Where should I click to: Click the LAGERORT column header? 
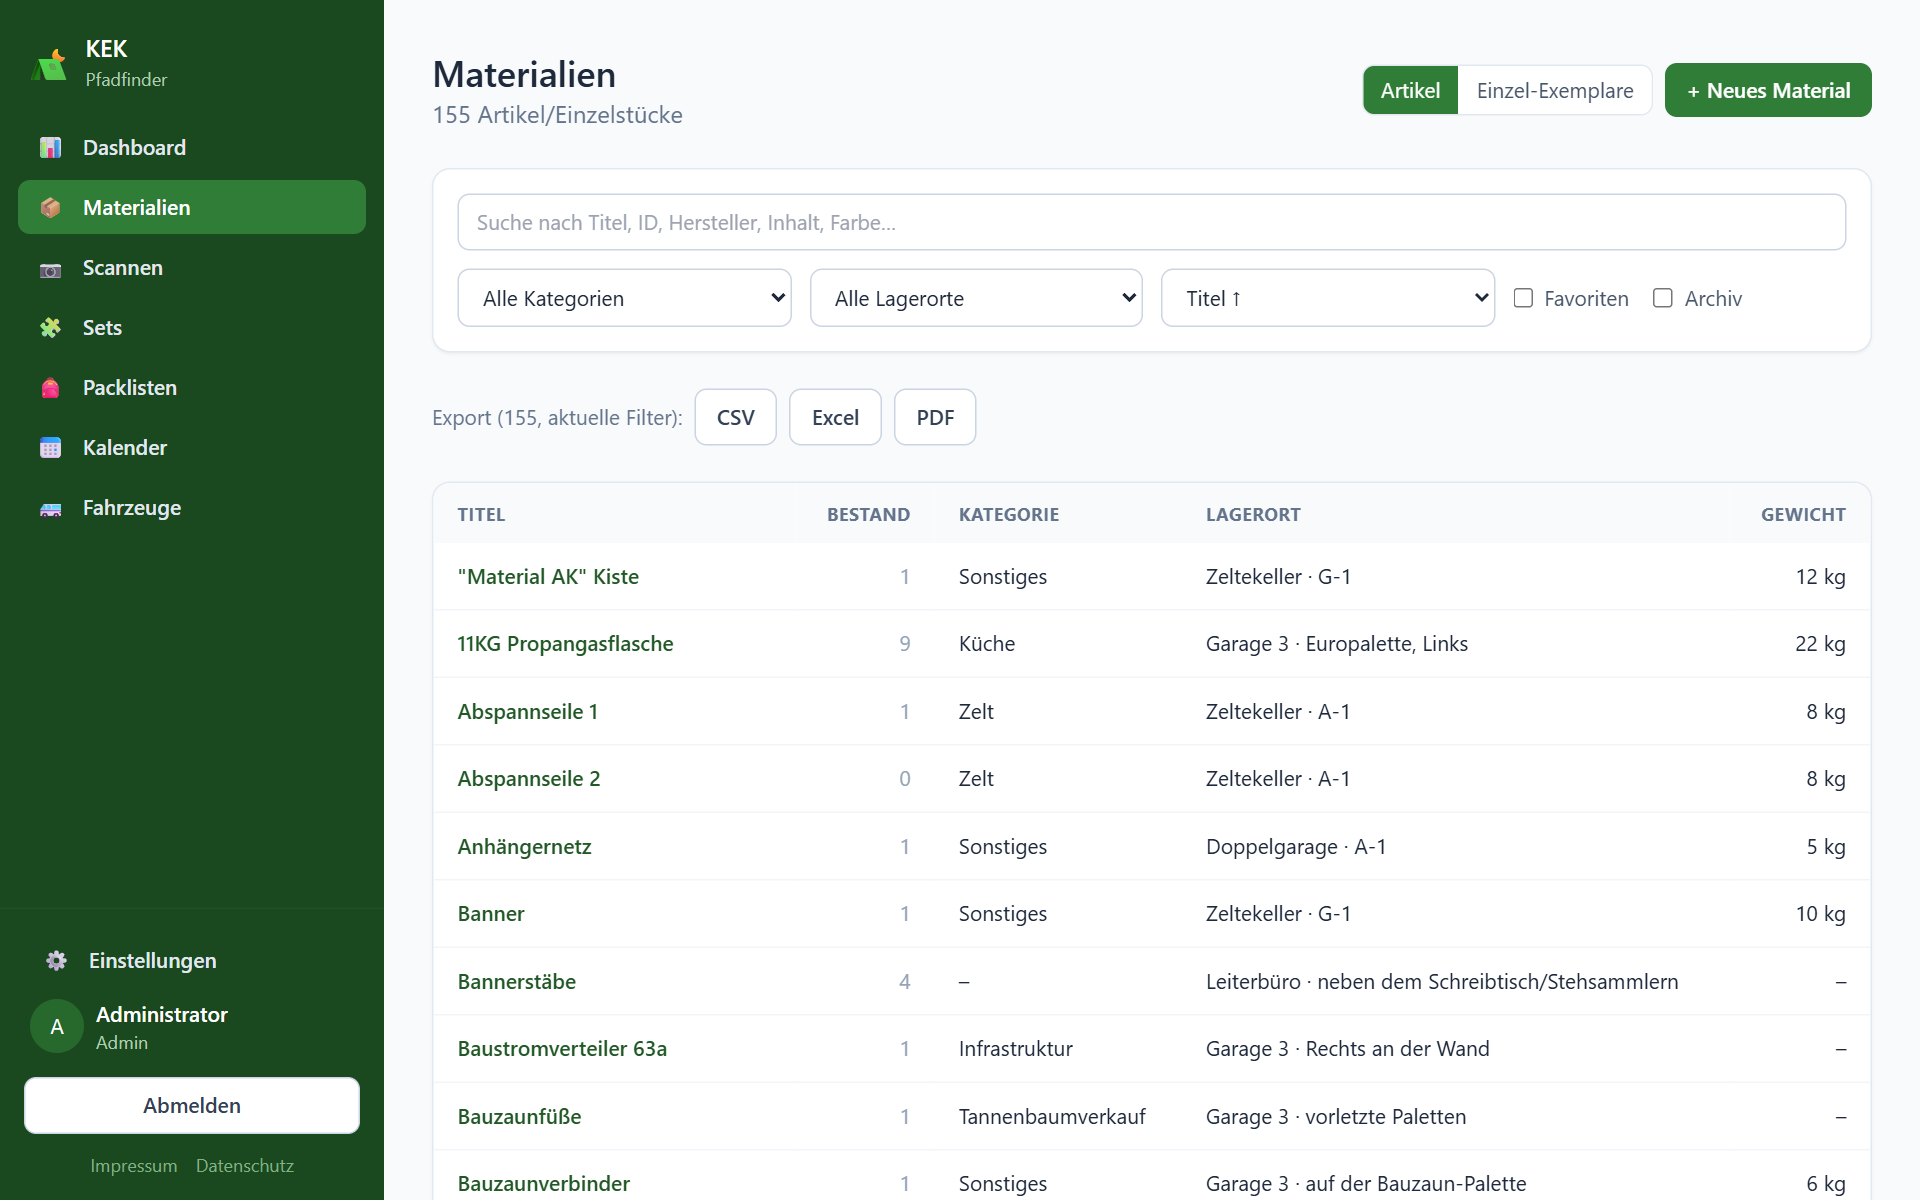pyautogui.click(x=1253, y=515)
